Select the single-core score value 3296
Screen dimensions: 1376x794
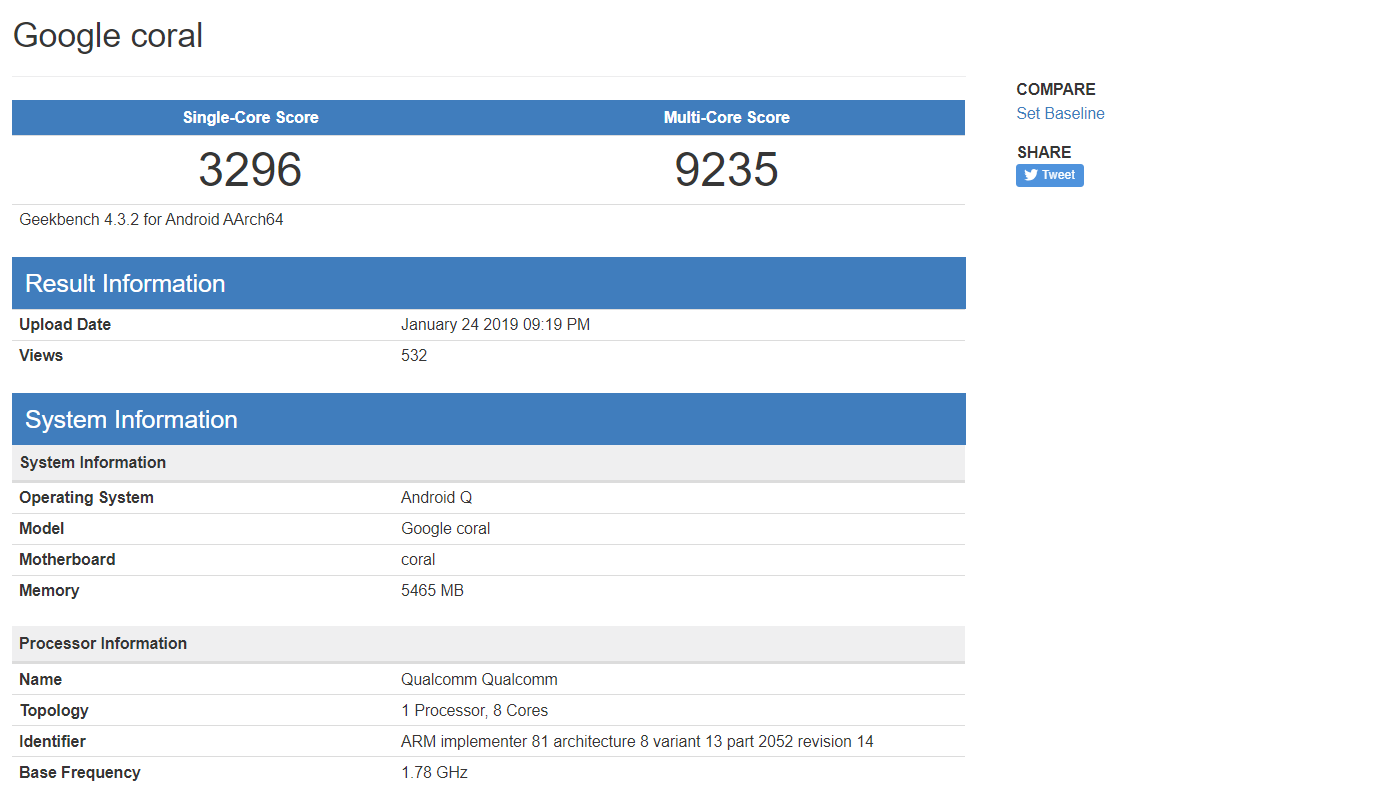click(x=250, y=169)
